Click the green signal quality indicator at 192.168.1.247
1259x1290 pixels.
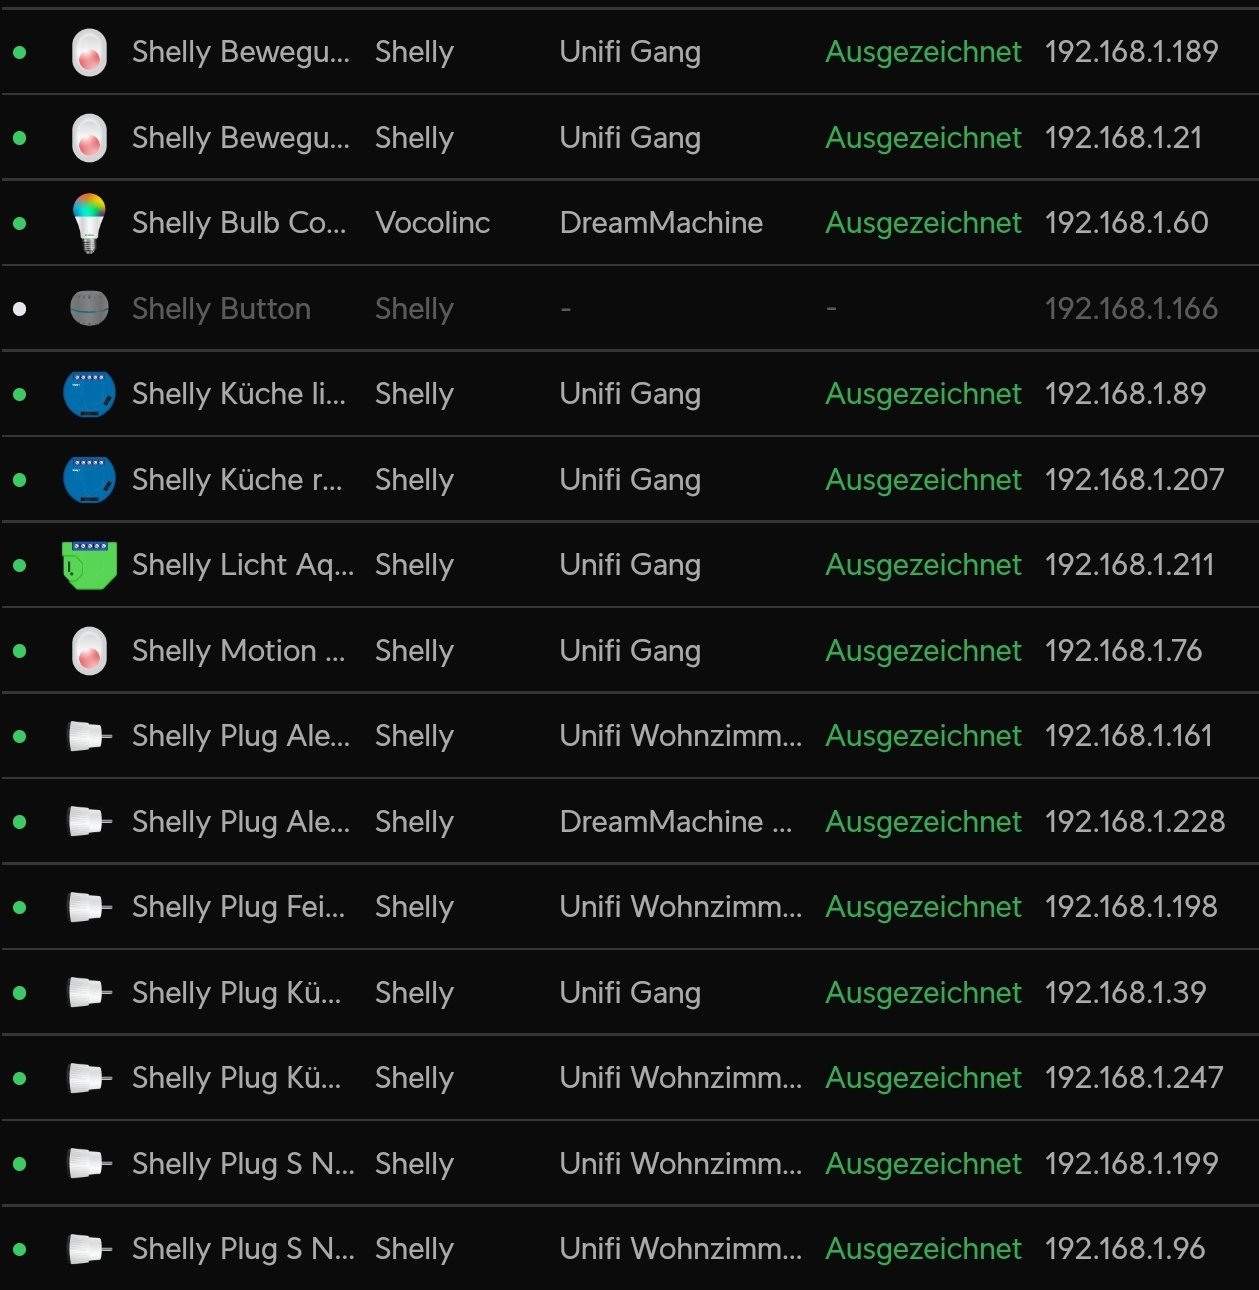coord(922,1078)
